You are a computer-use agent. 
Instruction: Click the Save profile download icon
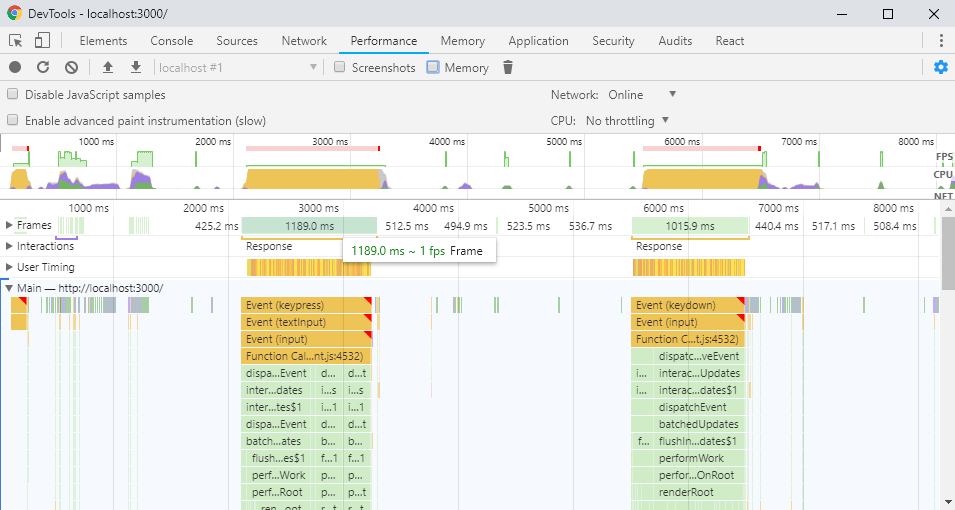[x=136, y=67]
